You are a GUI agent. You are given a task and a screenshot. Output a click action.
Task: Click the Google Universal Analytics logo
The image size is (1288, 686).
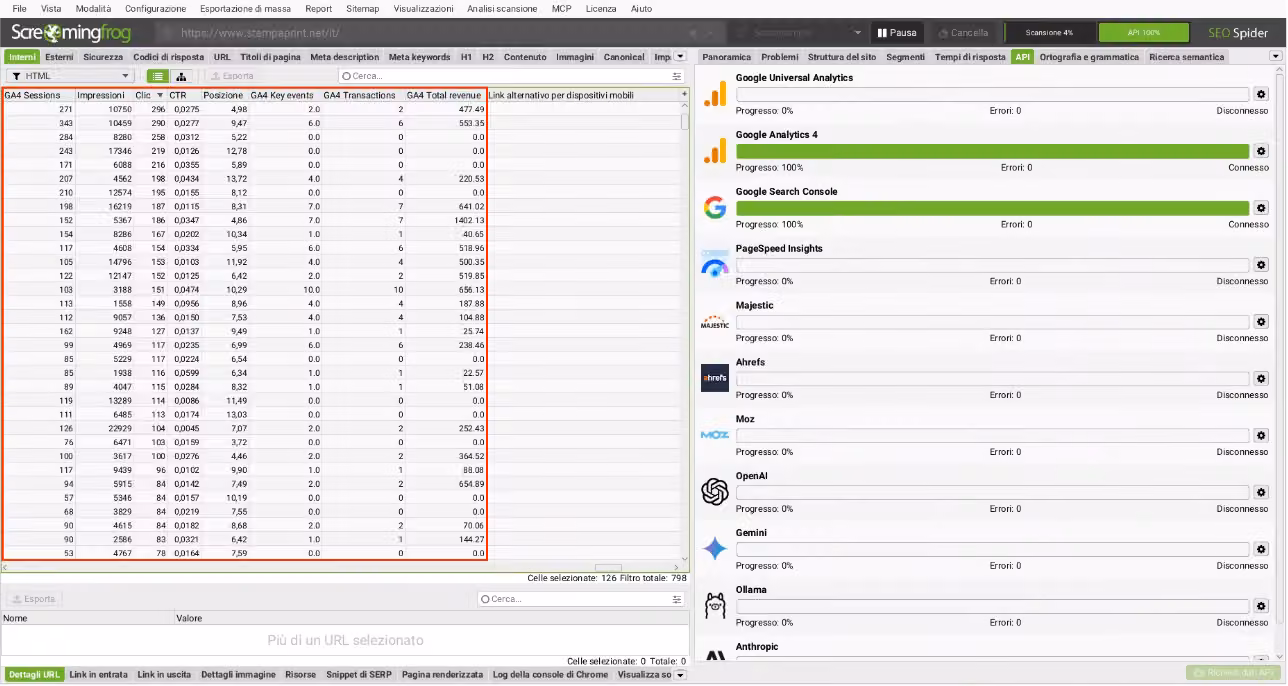tap(715, 94)
